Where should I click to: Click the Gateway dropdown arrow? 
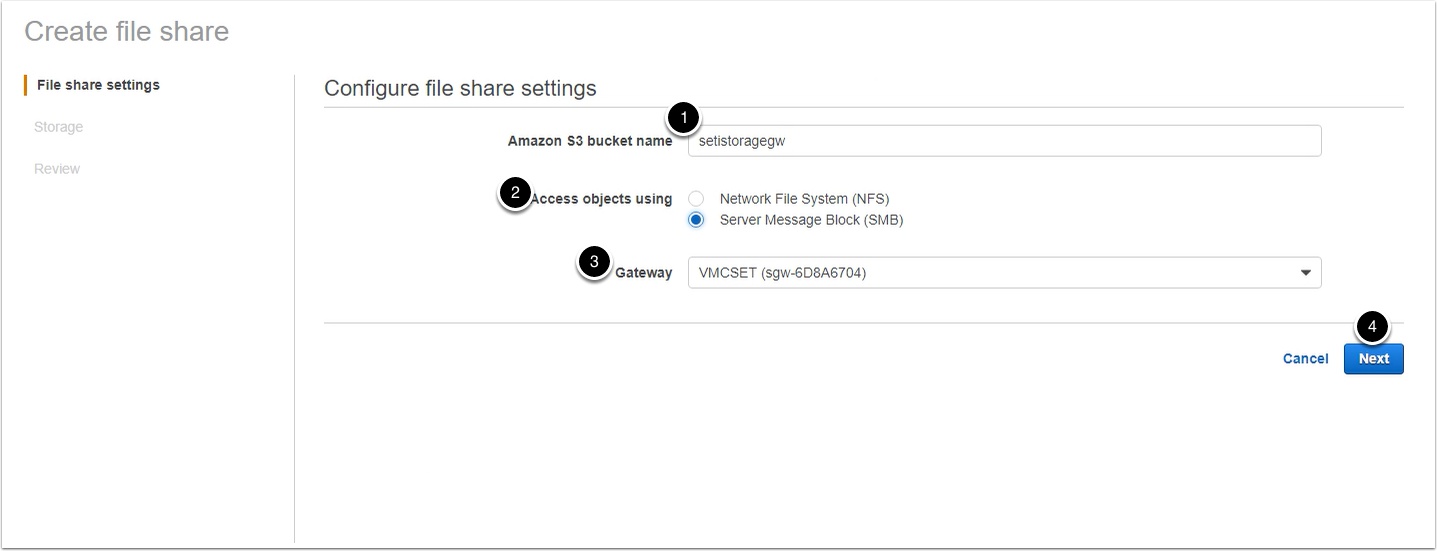(1305, 273)
